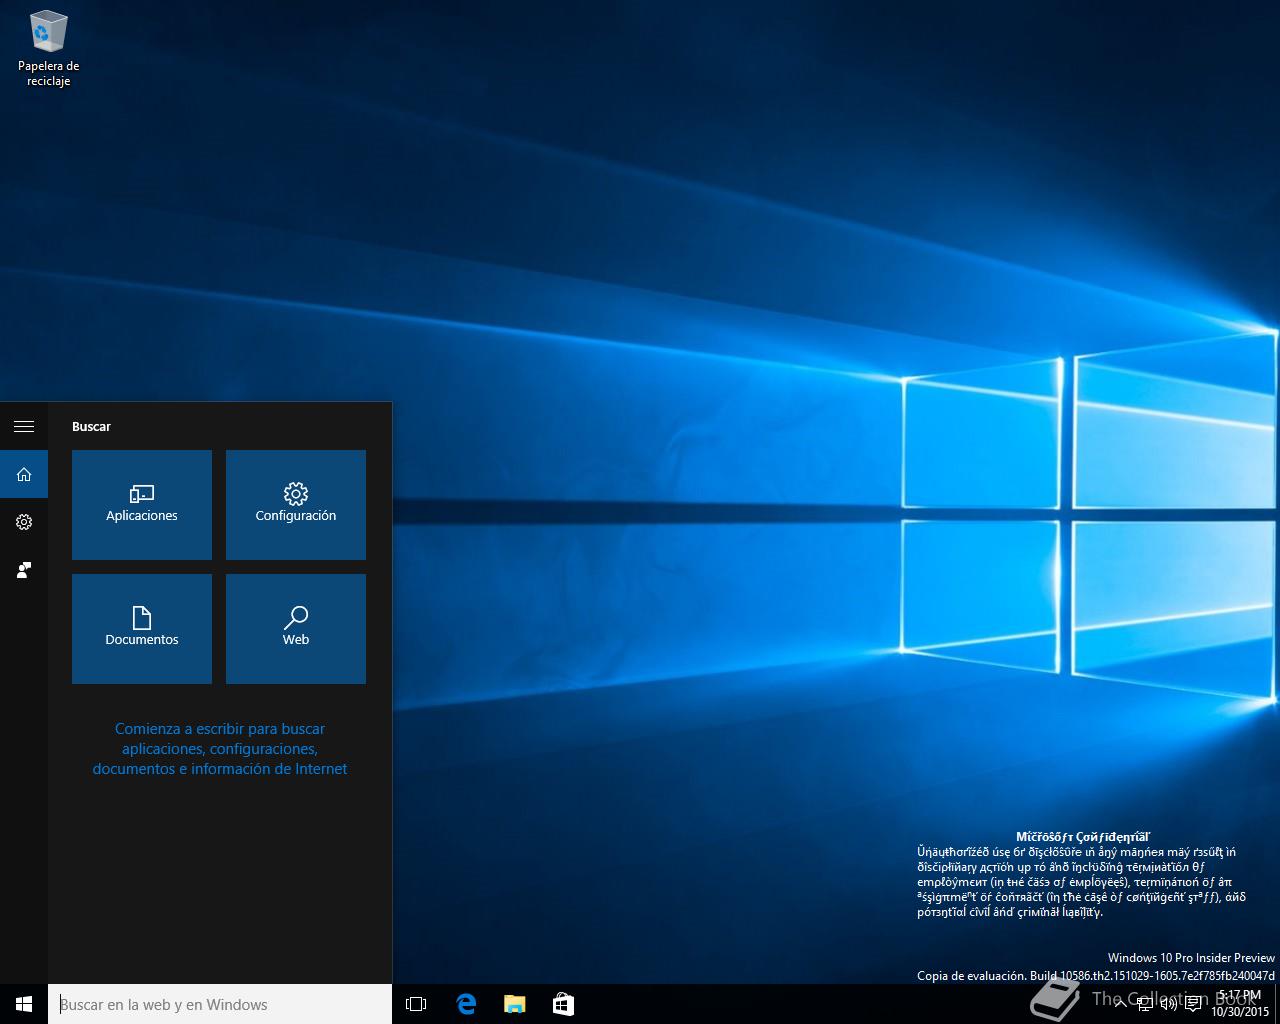This screenshot has width=1280, height=1024.
Task: Open search settings gear in sidebar
Action: 24,522
